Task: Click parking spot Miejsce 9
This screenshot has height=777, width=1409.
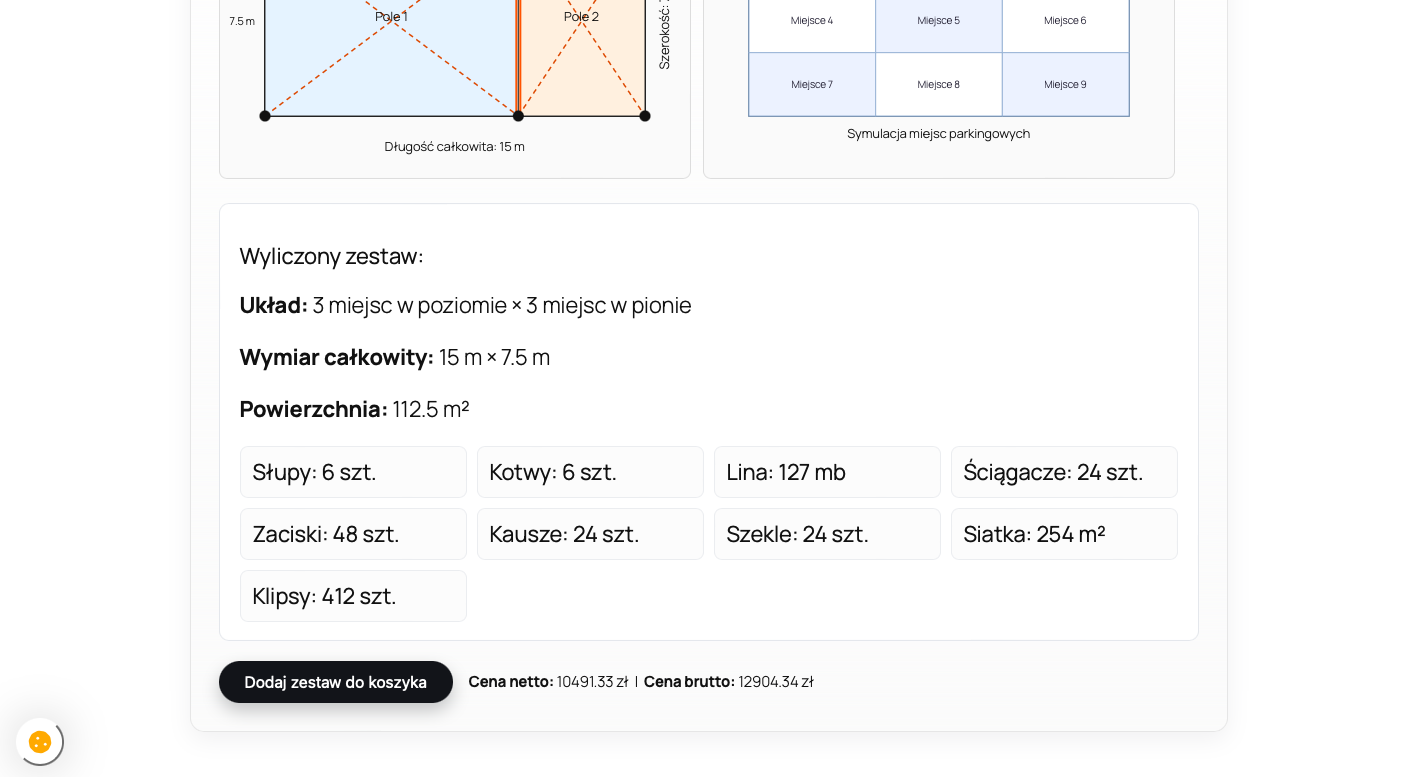Action: pos(1065,84)
